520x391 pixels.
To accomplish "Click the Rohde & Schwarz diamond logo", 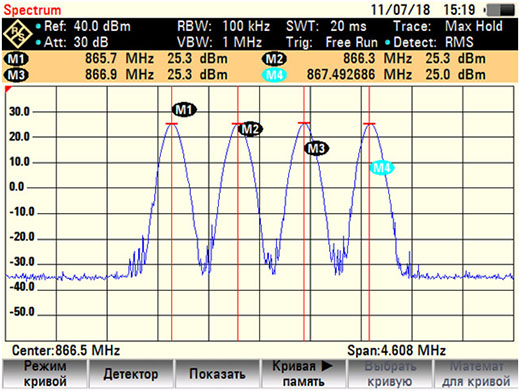I will [x=17, y=34].
